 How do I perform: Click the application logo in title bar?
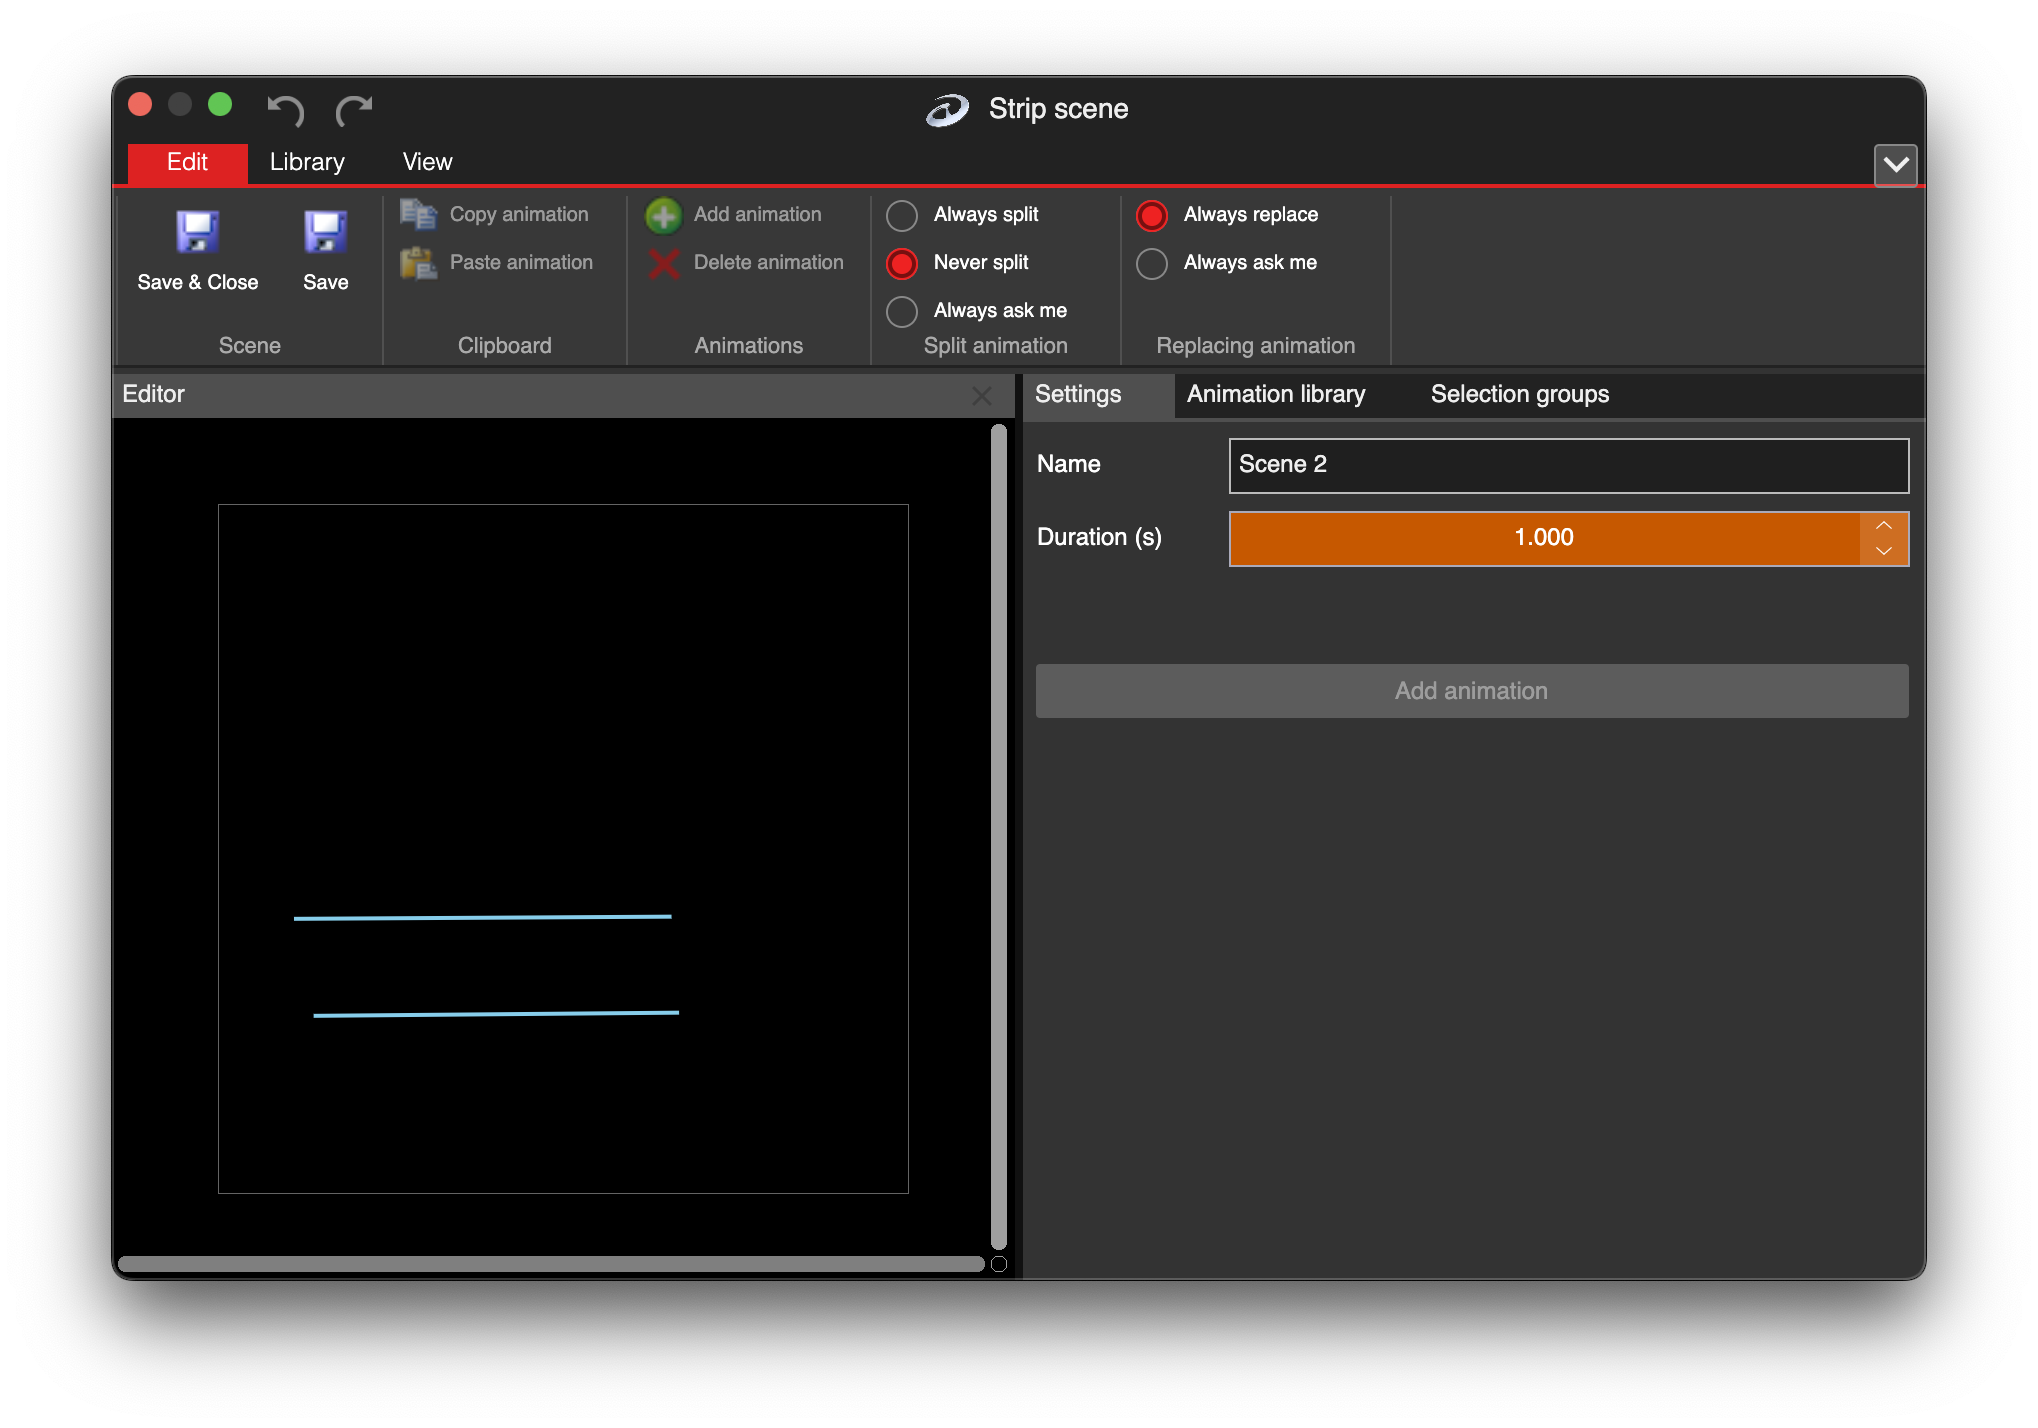[x=947, y=109]
